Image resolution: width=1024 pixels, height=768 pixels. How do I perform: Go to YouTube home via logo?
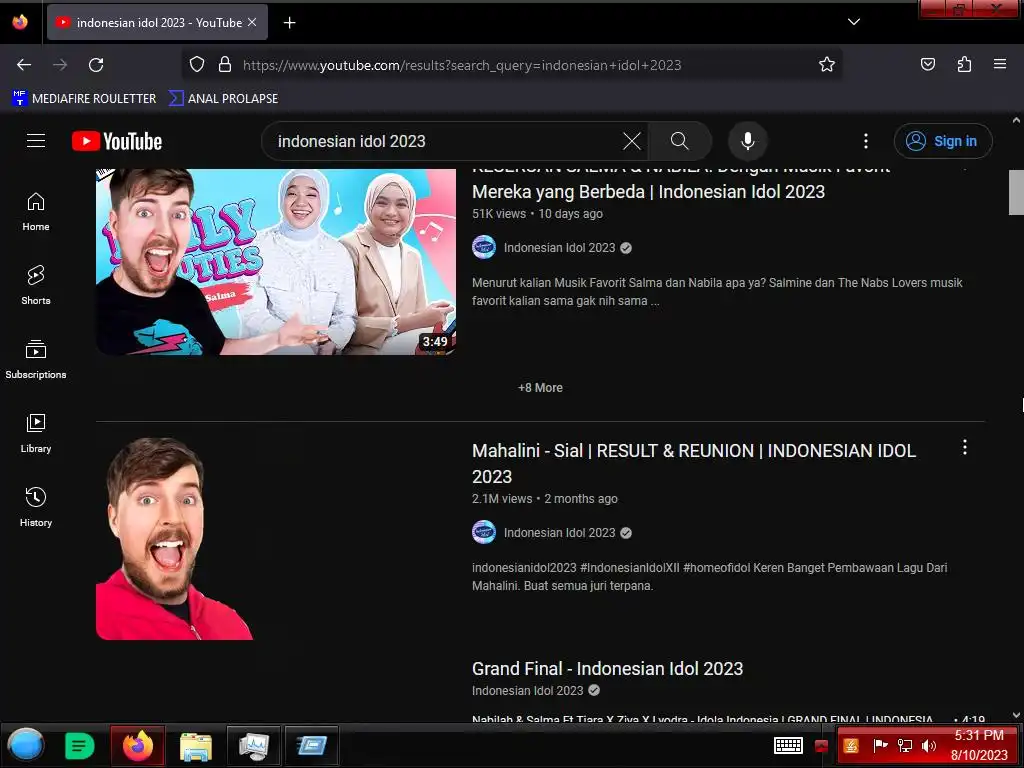[117, 141]
